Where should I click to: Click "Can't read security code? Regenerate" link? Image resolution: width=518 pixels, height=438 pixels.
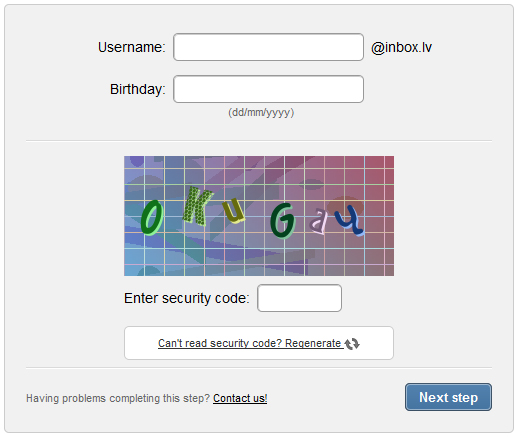251,343
